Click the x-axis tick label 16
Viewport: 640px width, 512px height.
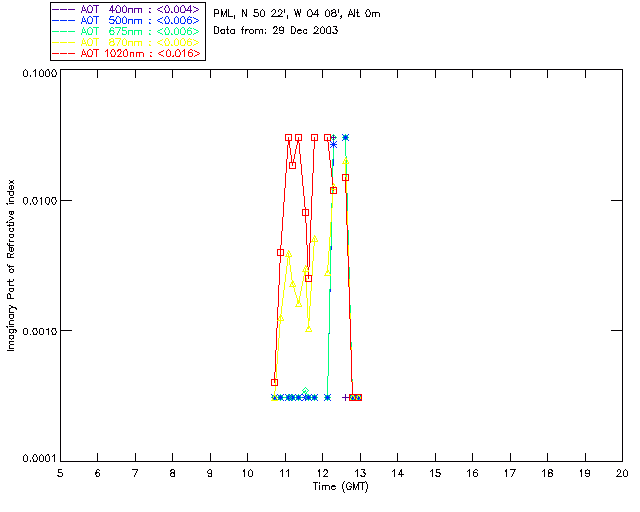click(x=472, y=473)
